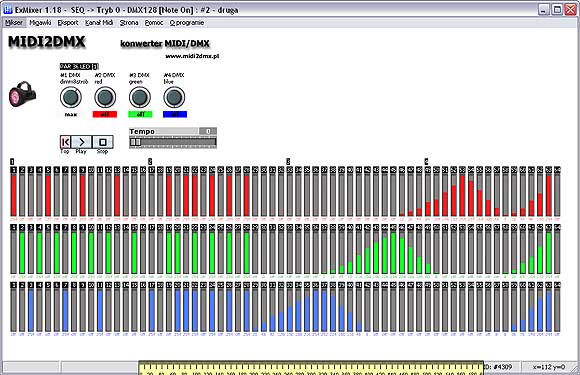This screenshot has width=580, height=375.
Task: Click the PAR 36 LED fixture name label
Action: pos(79,67)
